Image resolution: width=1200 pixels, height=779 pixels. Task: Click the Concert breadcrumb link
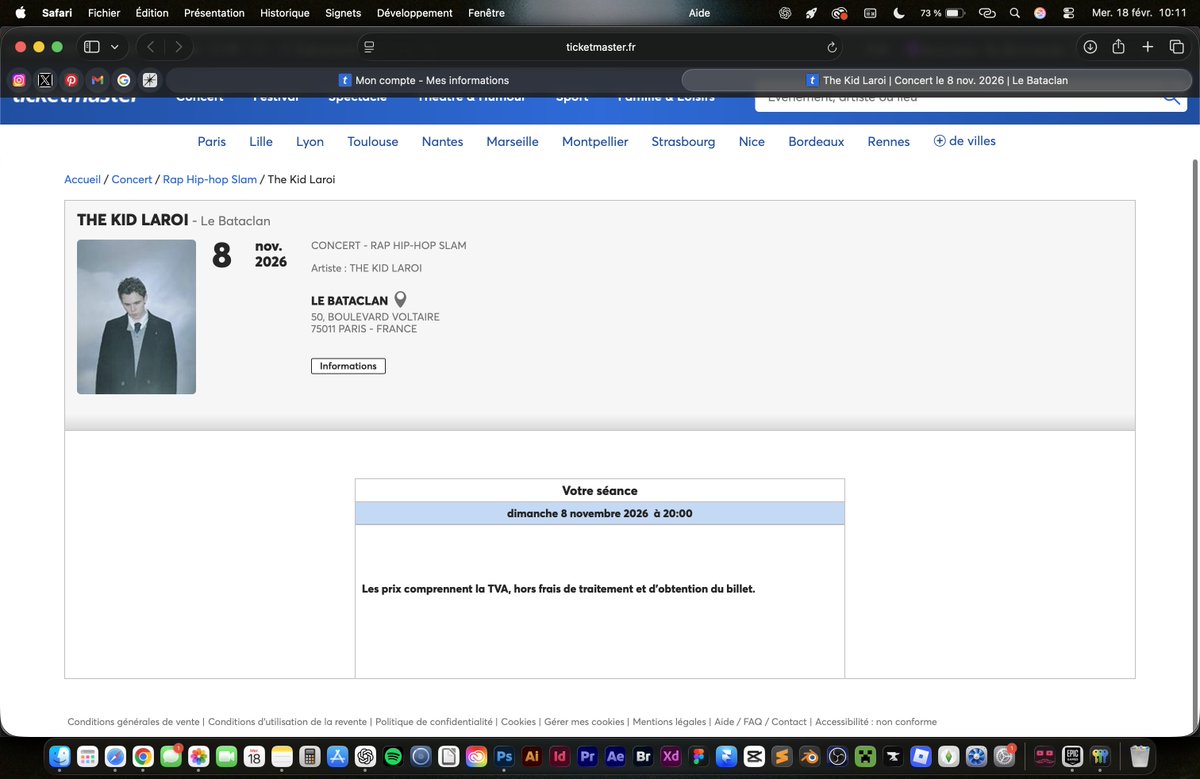132,180
